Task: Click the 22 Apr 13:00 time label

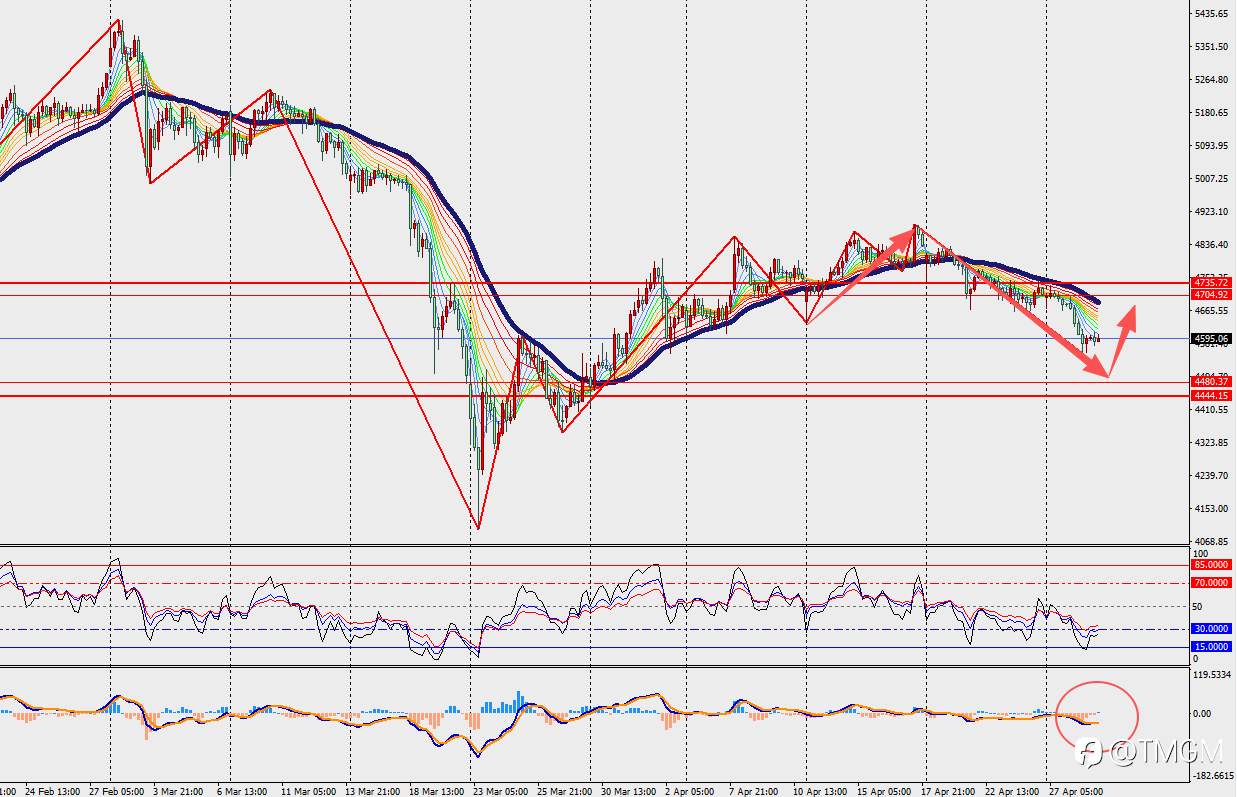Action: point(1012,791)
